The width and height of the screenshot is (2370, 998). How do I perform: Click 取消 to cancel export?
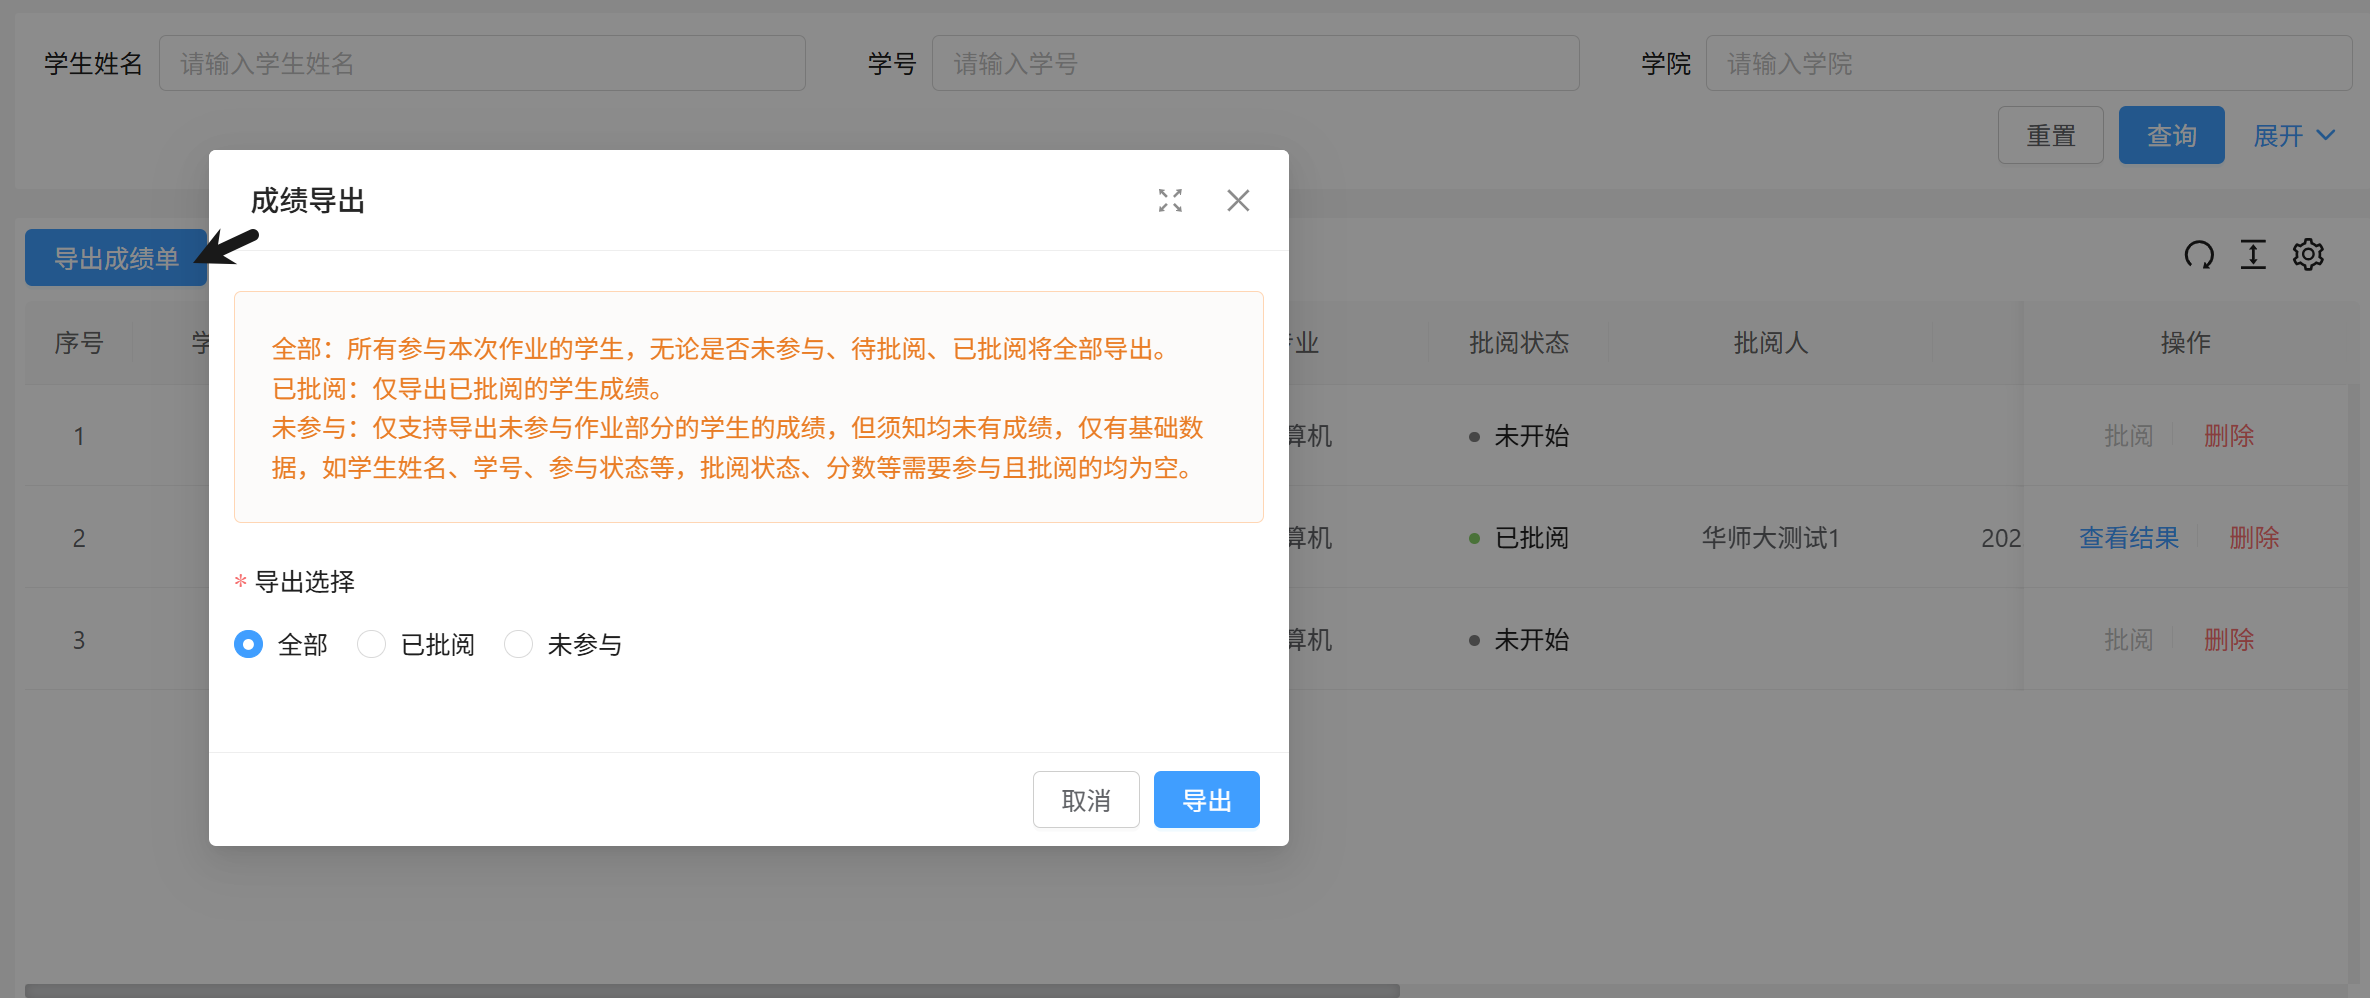pos(1085,800)
